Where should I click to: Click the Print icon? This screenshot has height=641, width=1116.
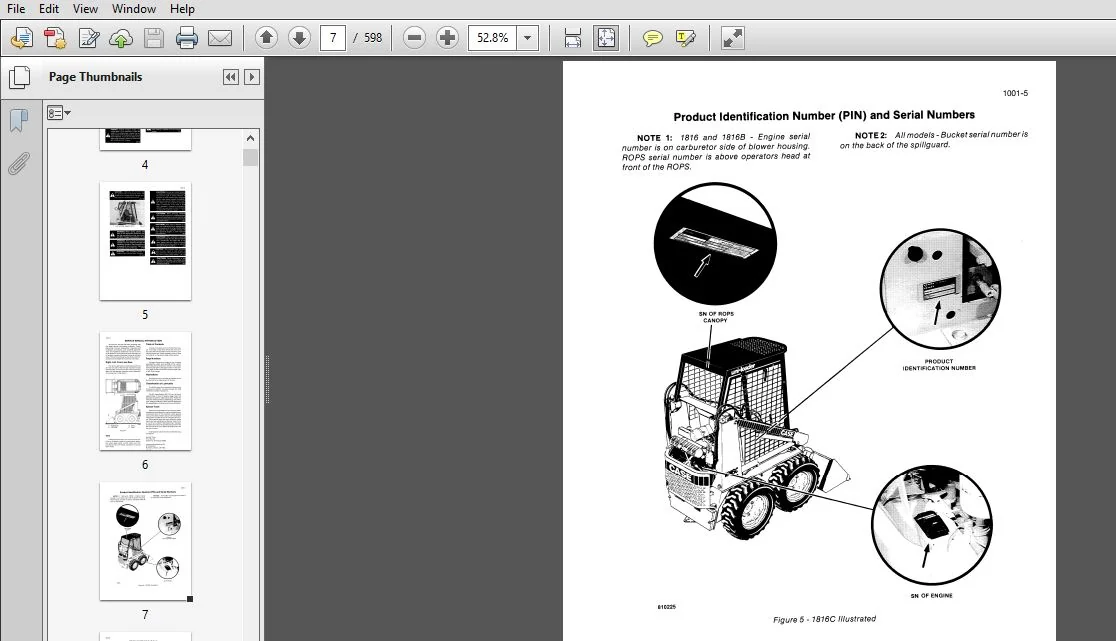186,38
